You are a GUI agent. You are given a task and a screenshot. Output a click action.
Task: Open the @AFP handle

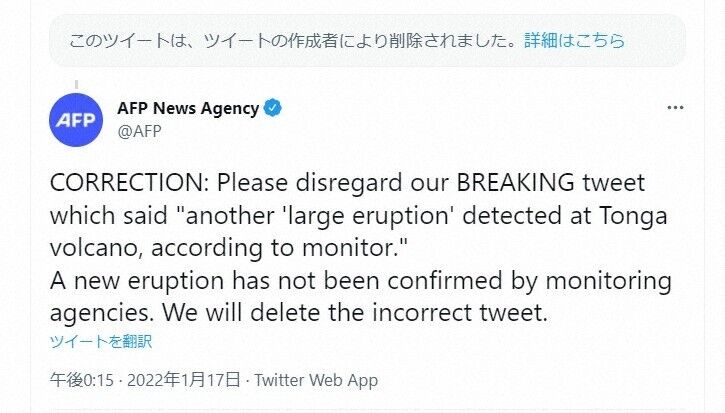139,130
